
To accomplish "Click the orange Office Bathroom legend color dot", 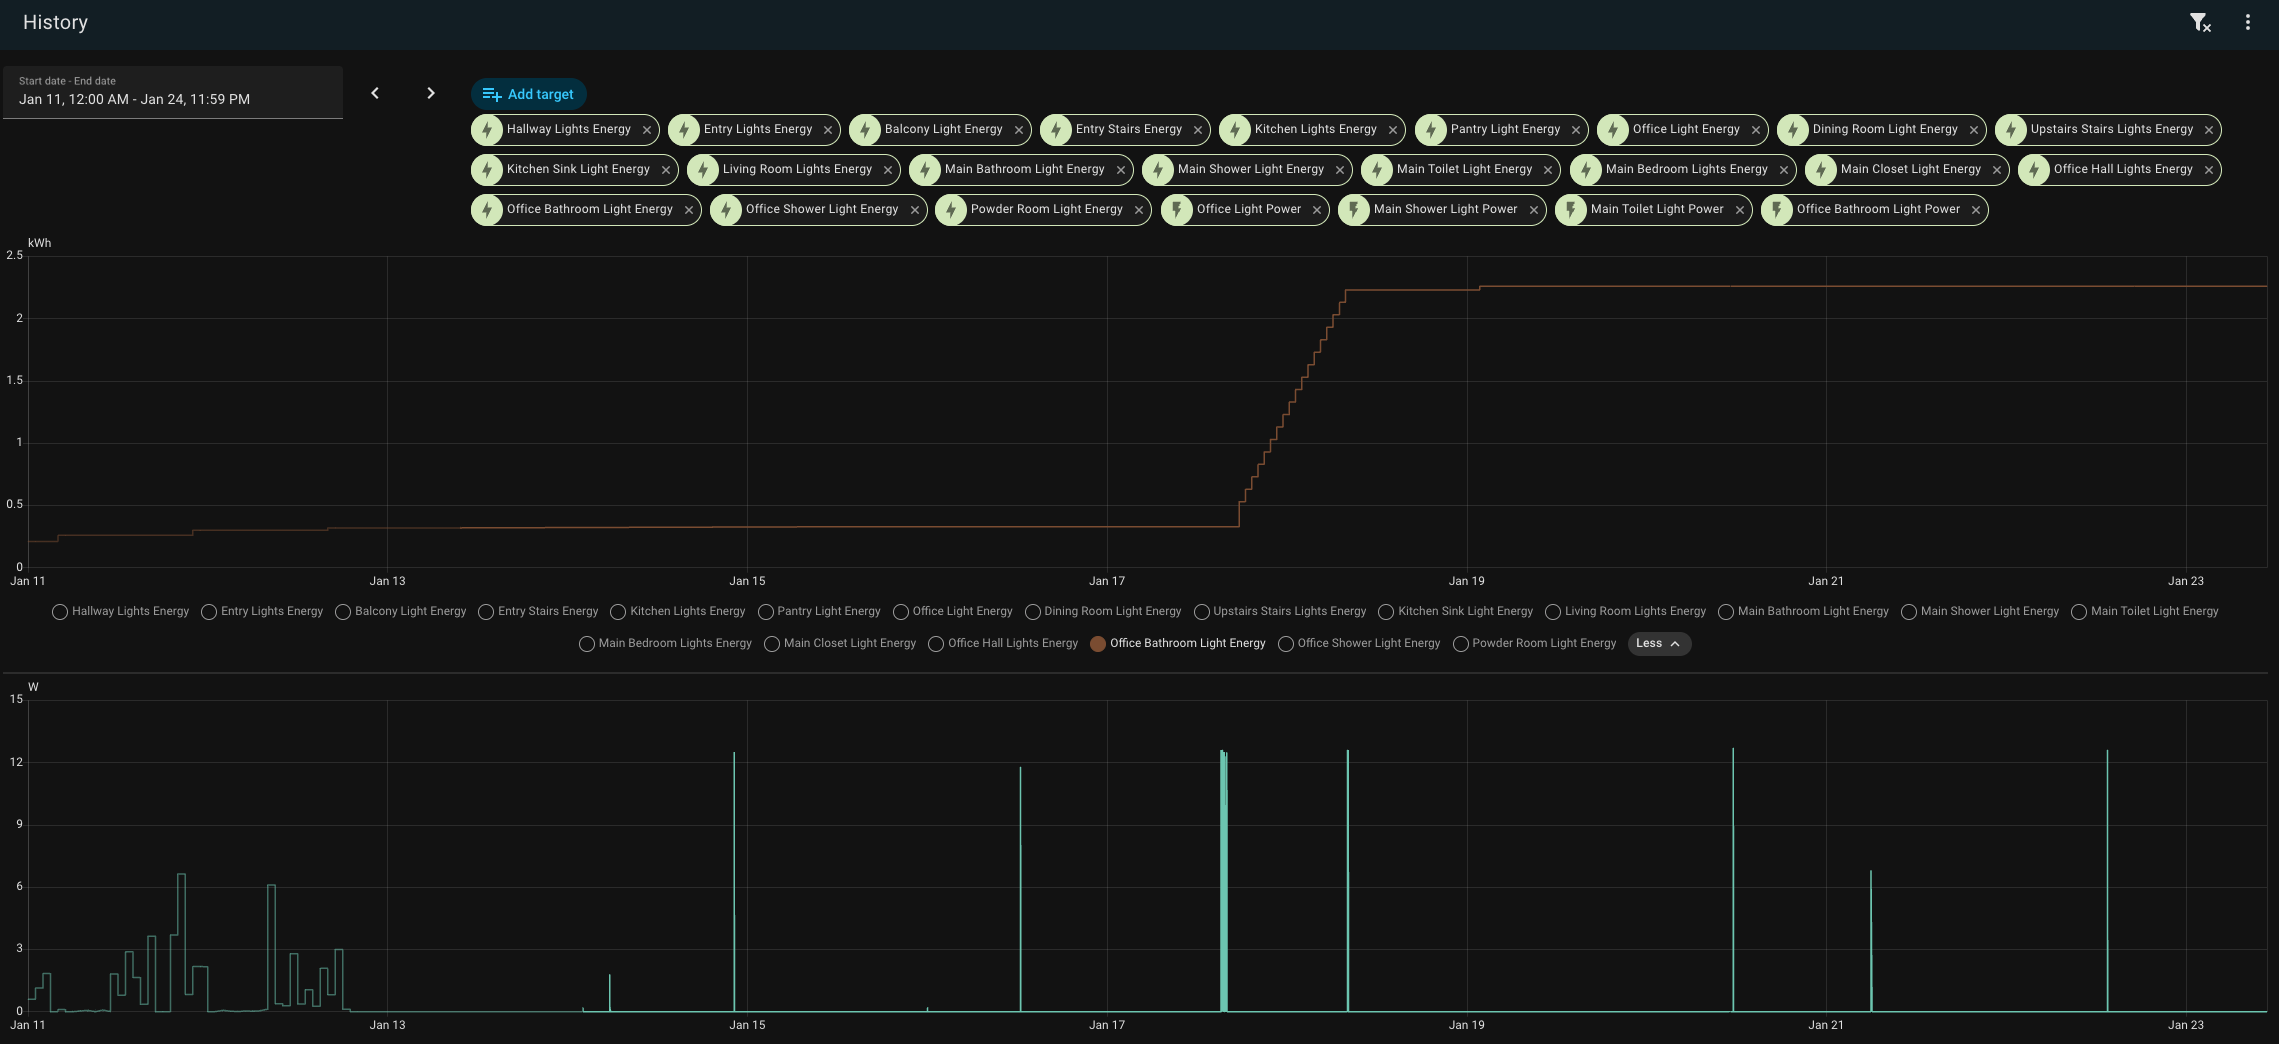I will coord(1098,644).
